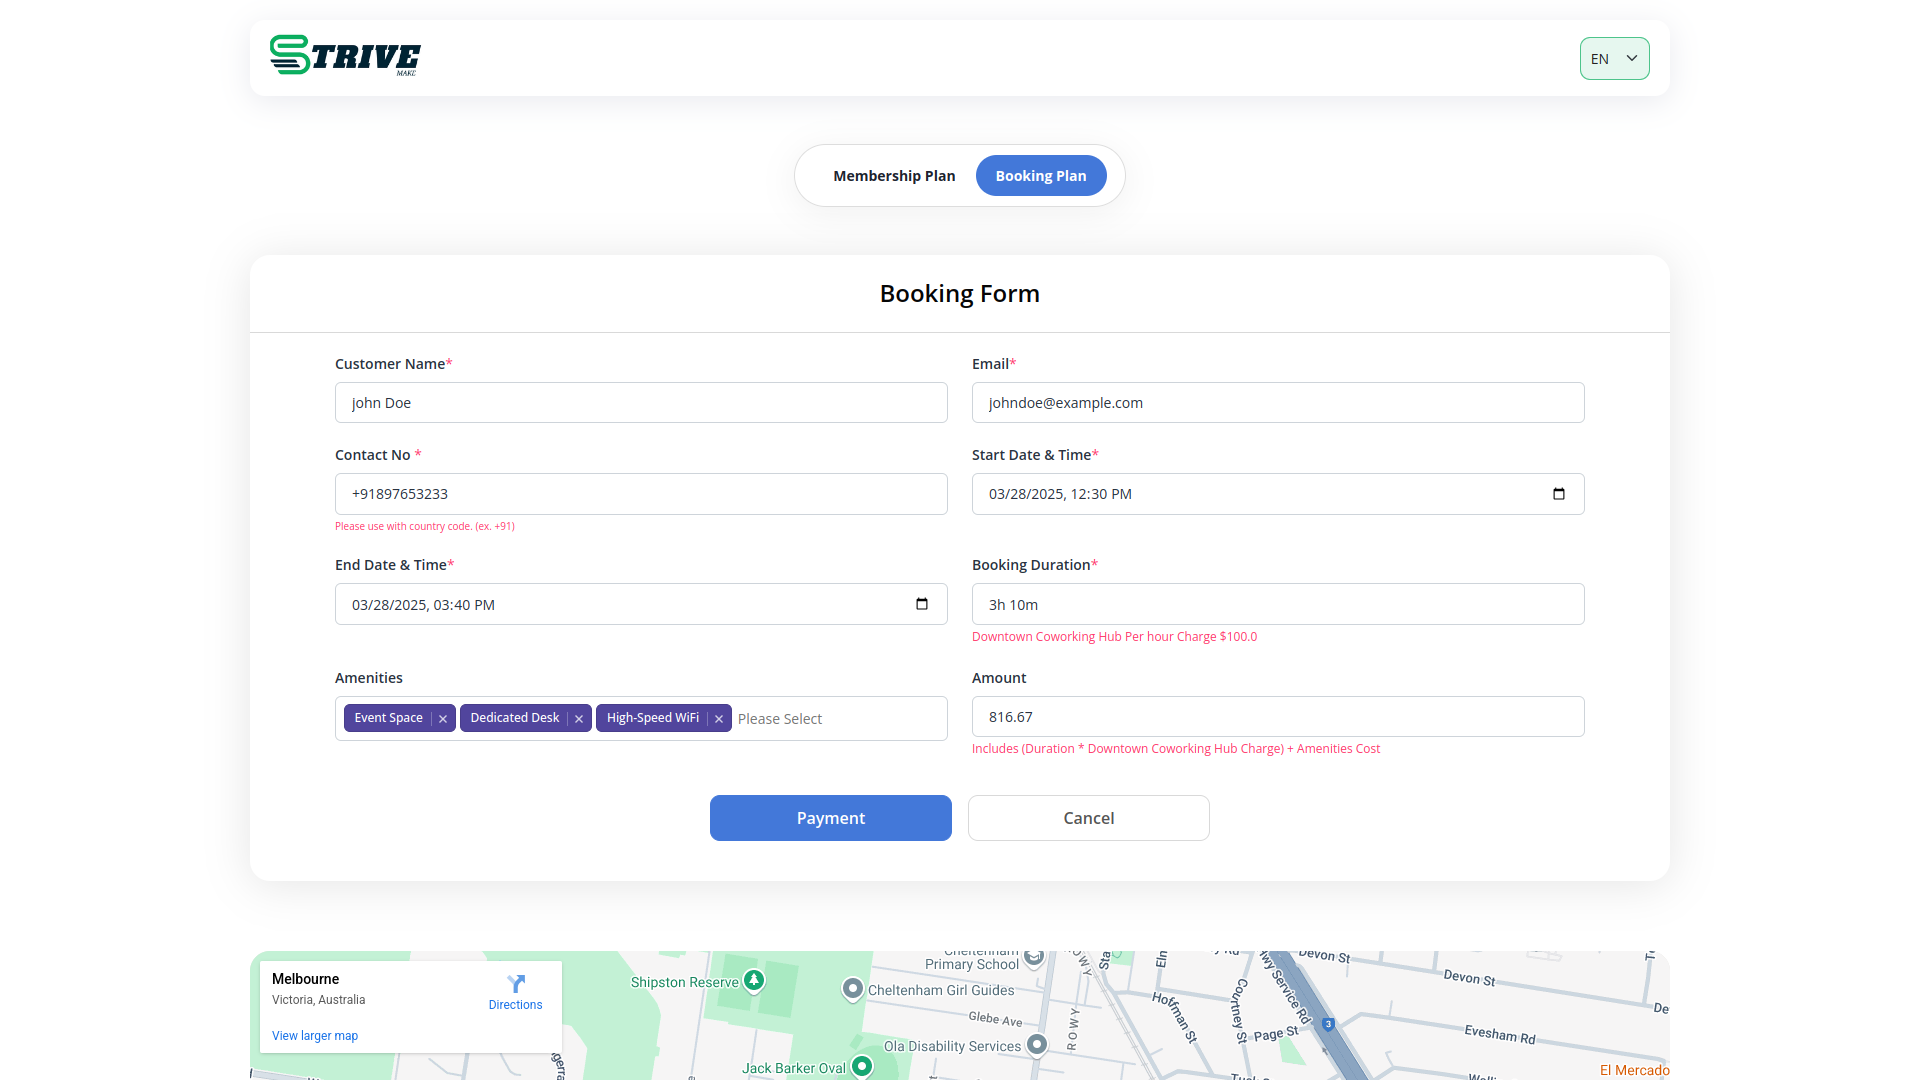Screen dimensions: 1920x1080
Task: Open Start Date calendar picker icon
Action: point(1558,494)
